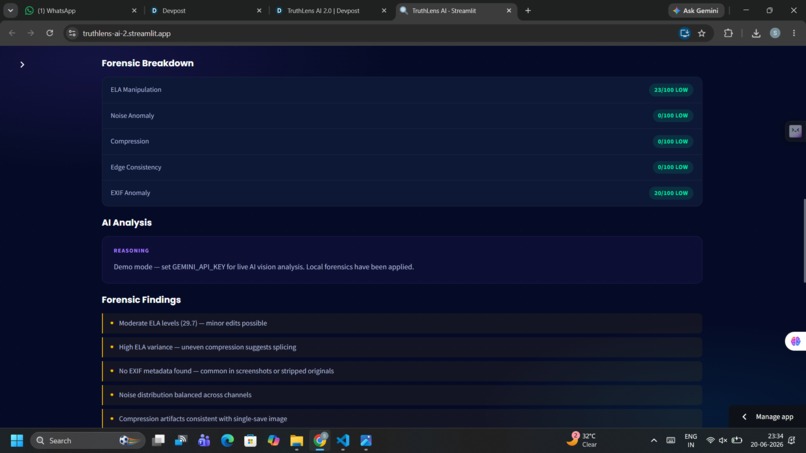Expand the Streamlit sidebar chevron
The image size is (806, 453).
(22, 64)
